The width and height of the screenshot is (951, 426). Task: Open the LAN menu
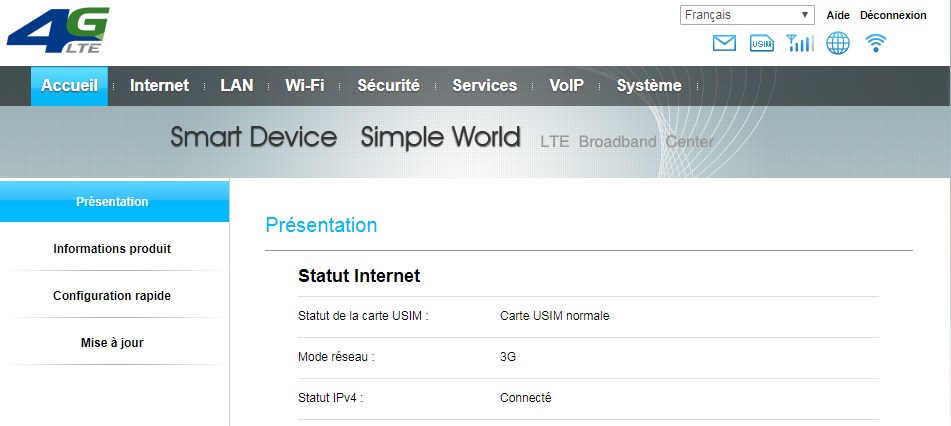coord(237,86)
